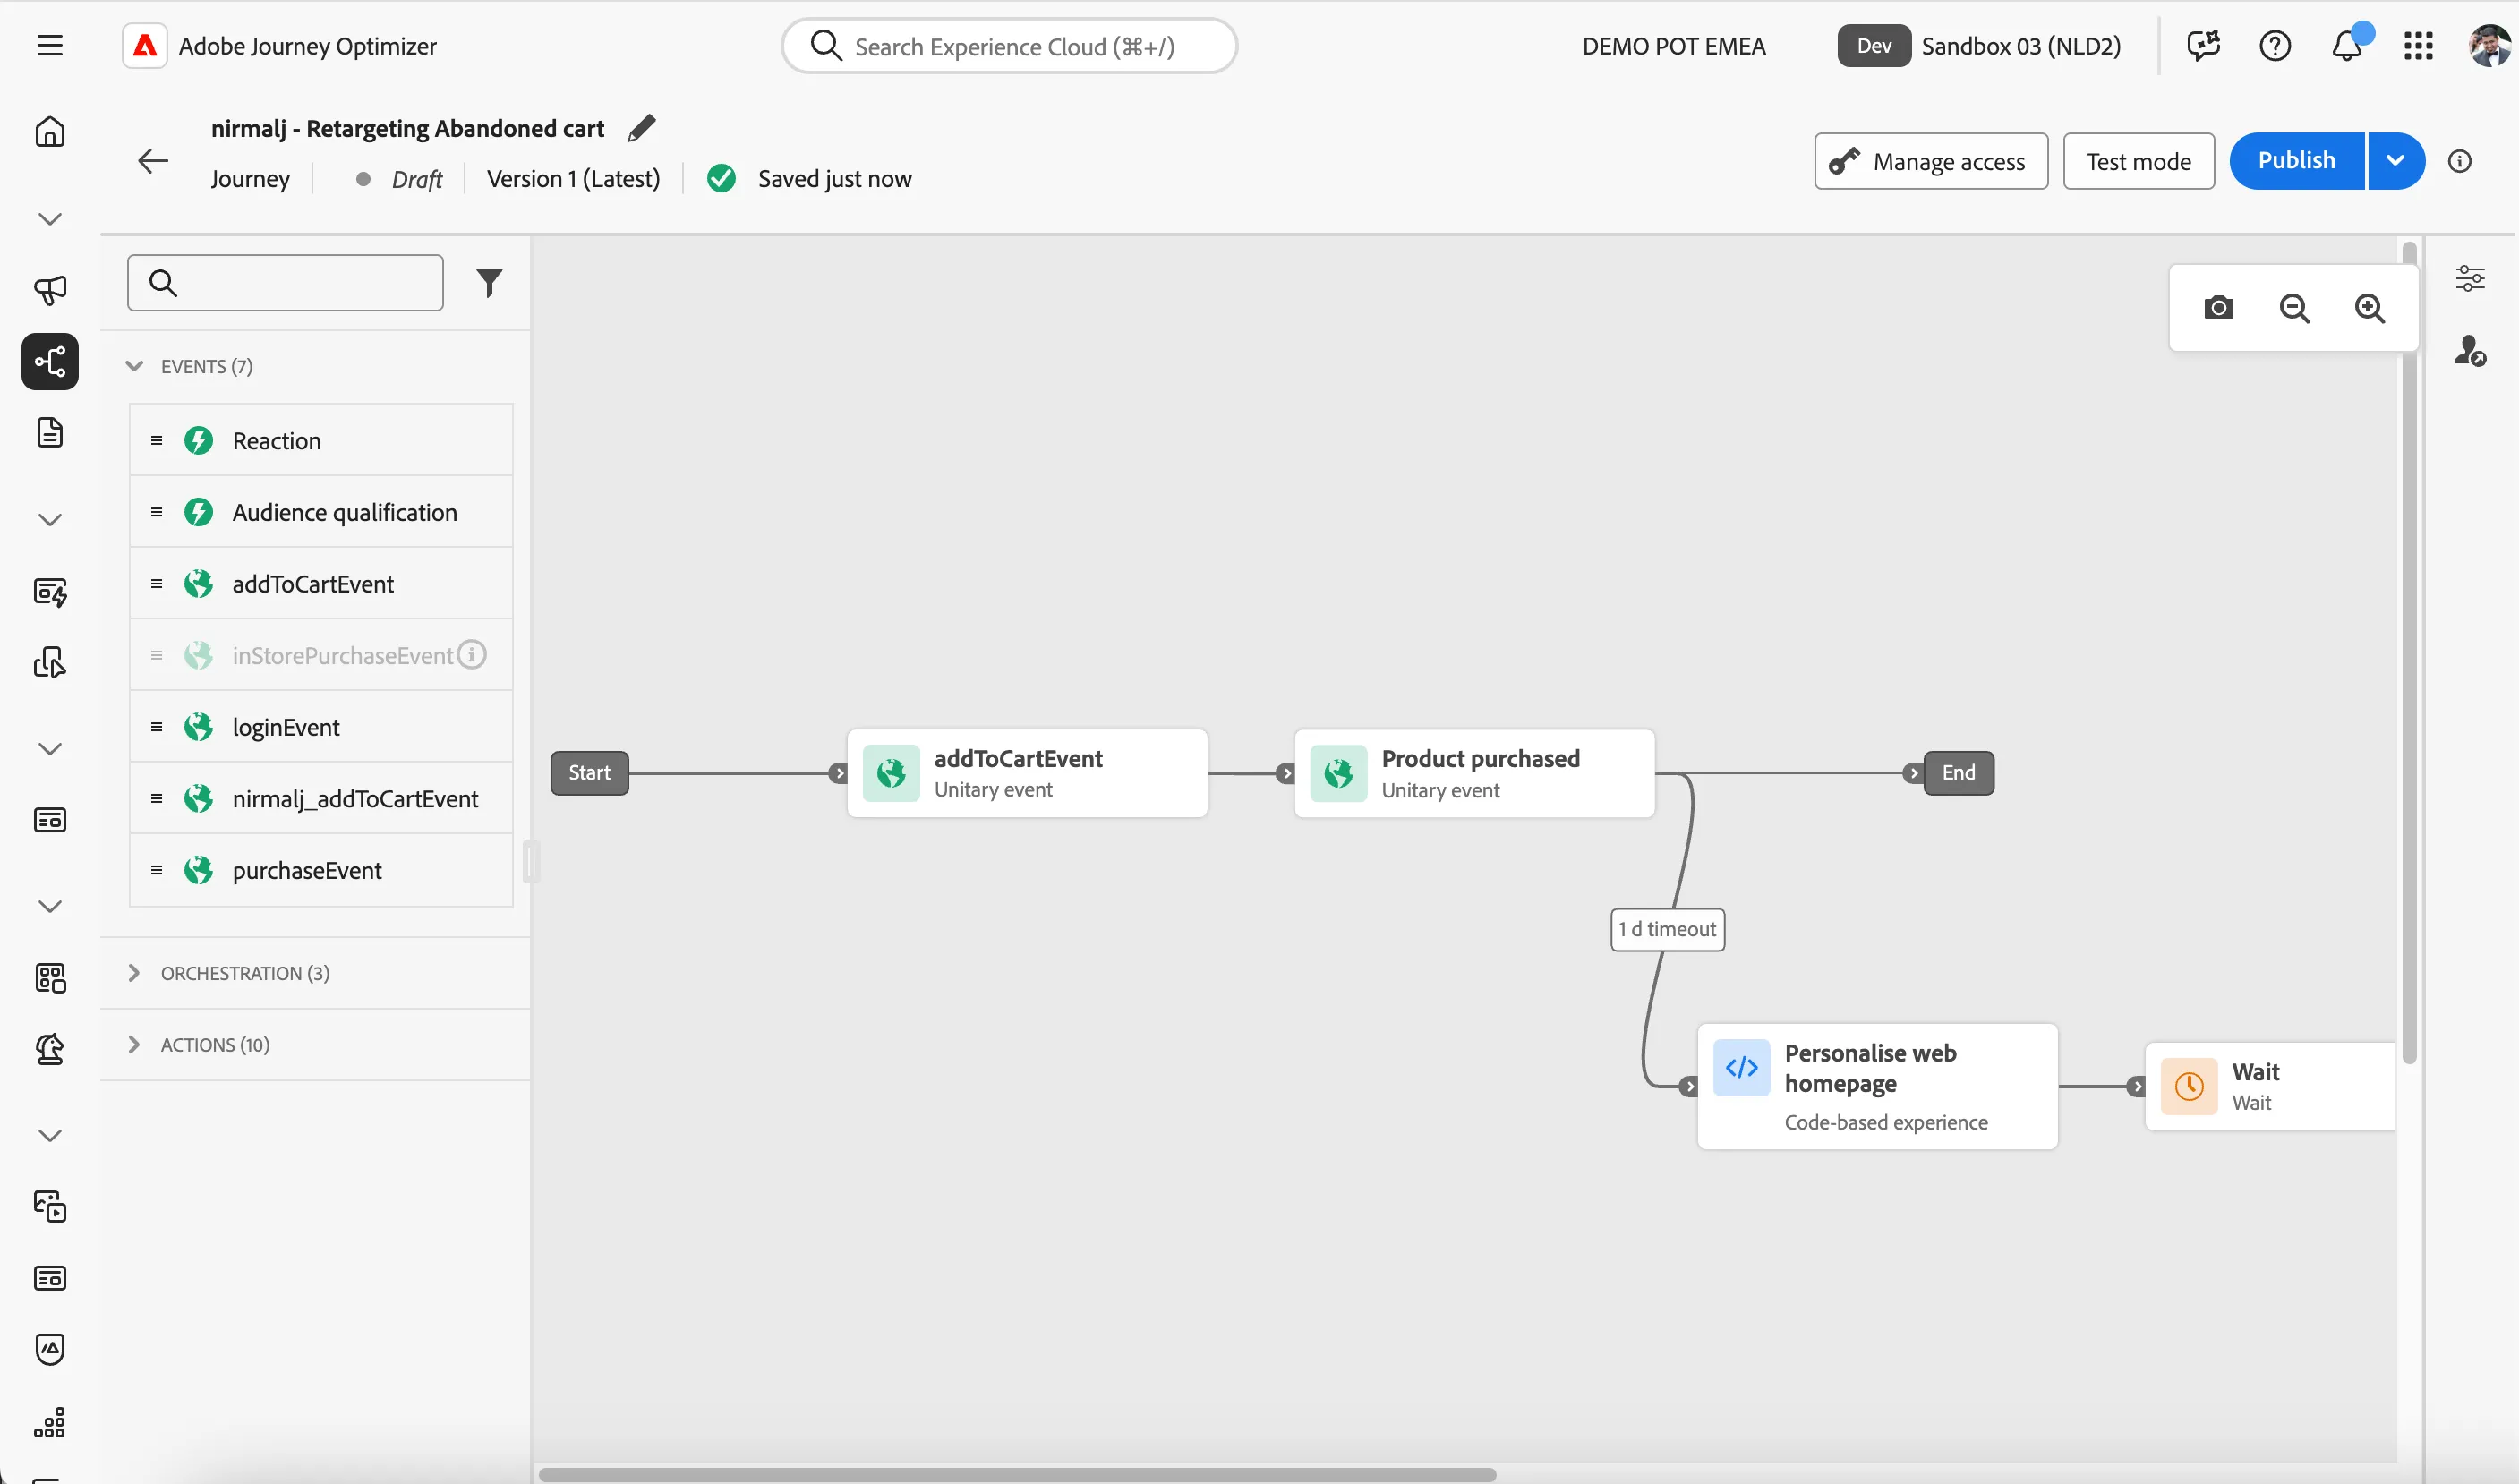
Task: Edit journey name with pencil icon
Action: (x=641, y=128)
